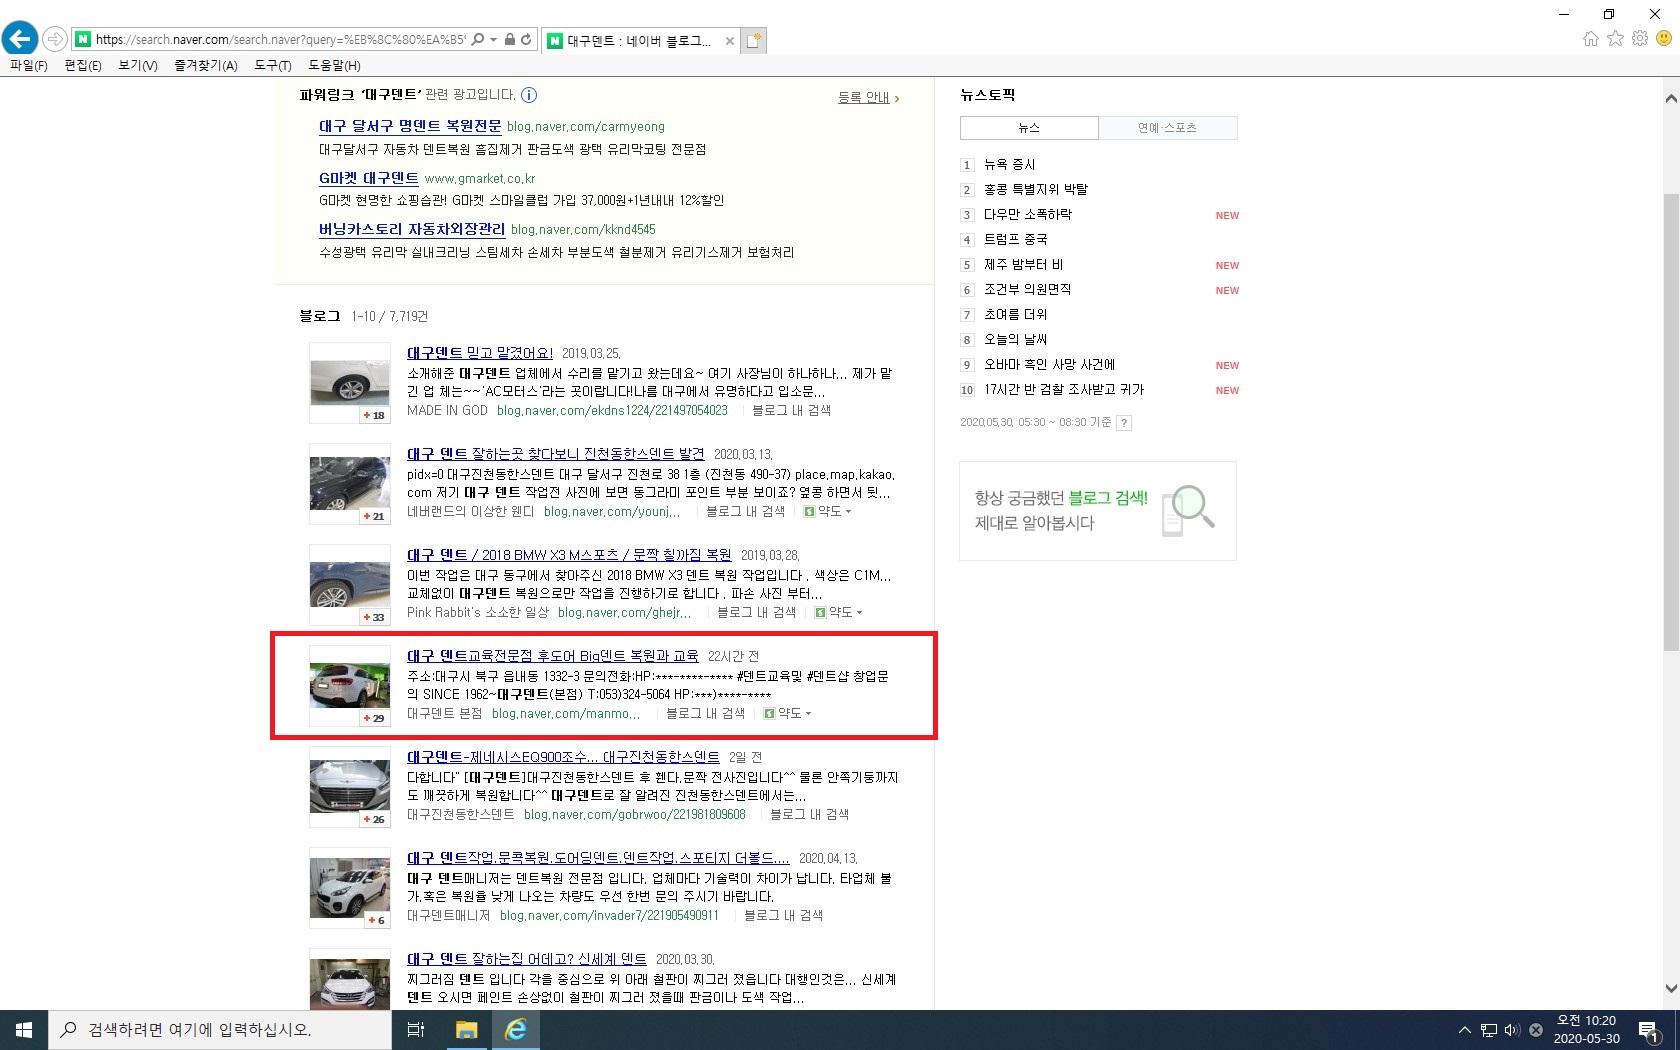Expand 약도 dropdown for BMW X3 result
Screen dimensions: 1680x1050
[x=839, y=613]
